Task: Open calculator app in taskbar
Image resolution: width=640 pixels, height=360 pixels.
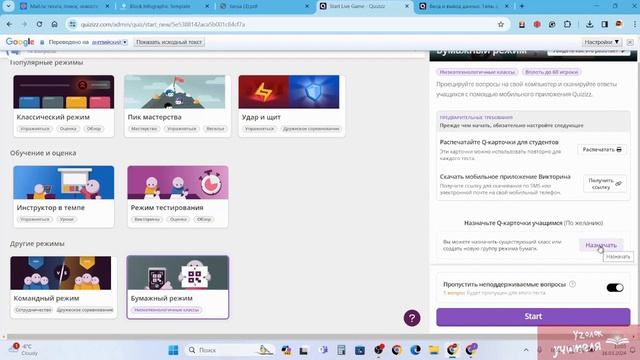Action: point(341,350)
